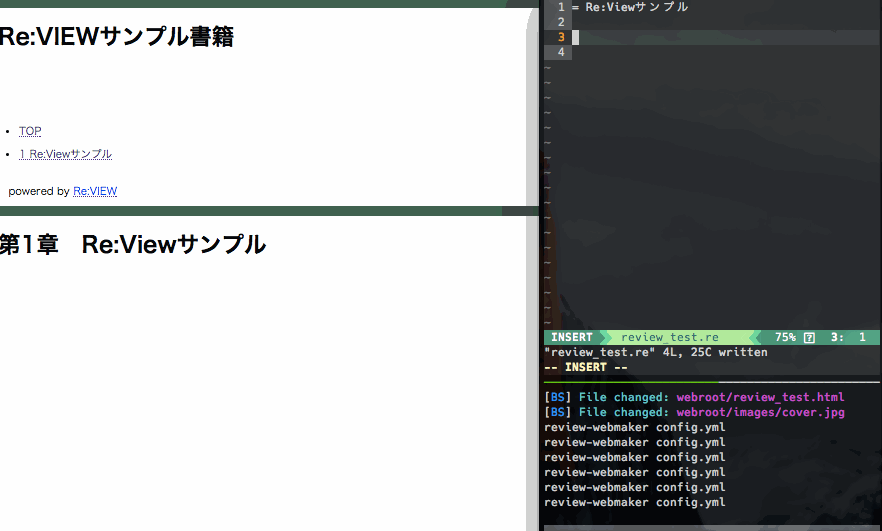Click the webroot/images/cover.jpg path in the terminal log

pyautogui.click(x=760, y=412)
